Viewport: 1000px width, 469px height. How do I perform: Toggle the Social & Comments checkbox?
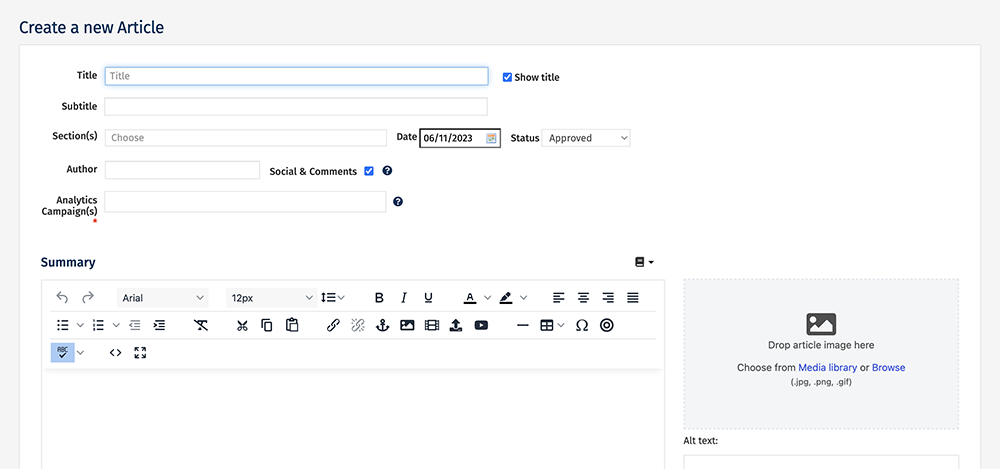pos(369,171)
